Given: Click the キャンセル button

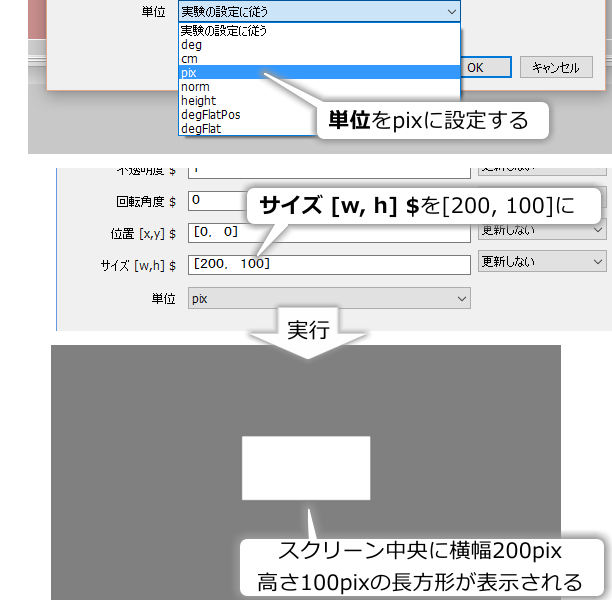Looking at the screenshot, I should [556, 67].
